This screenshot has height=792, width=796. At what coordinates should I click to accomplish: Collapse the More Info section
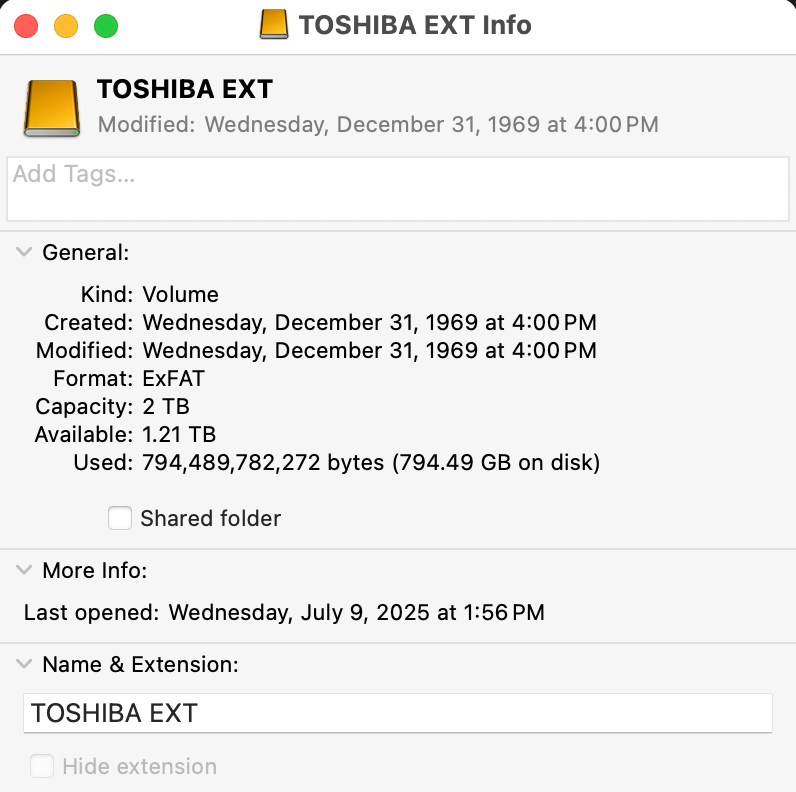[24, 571]
